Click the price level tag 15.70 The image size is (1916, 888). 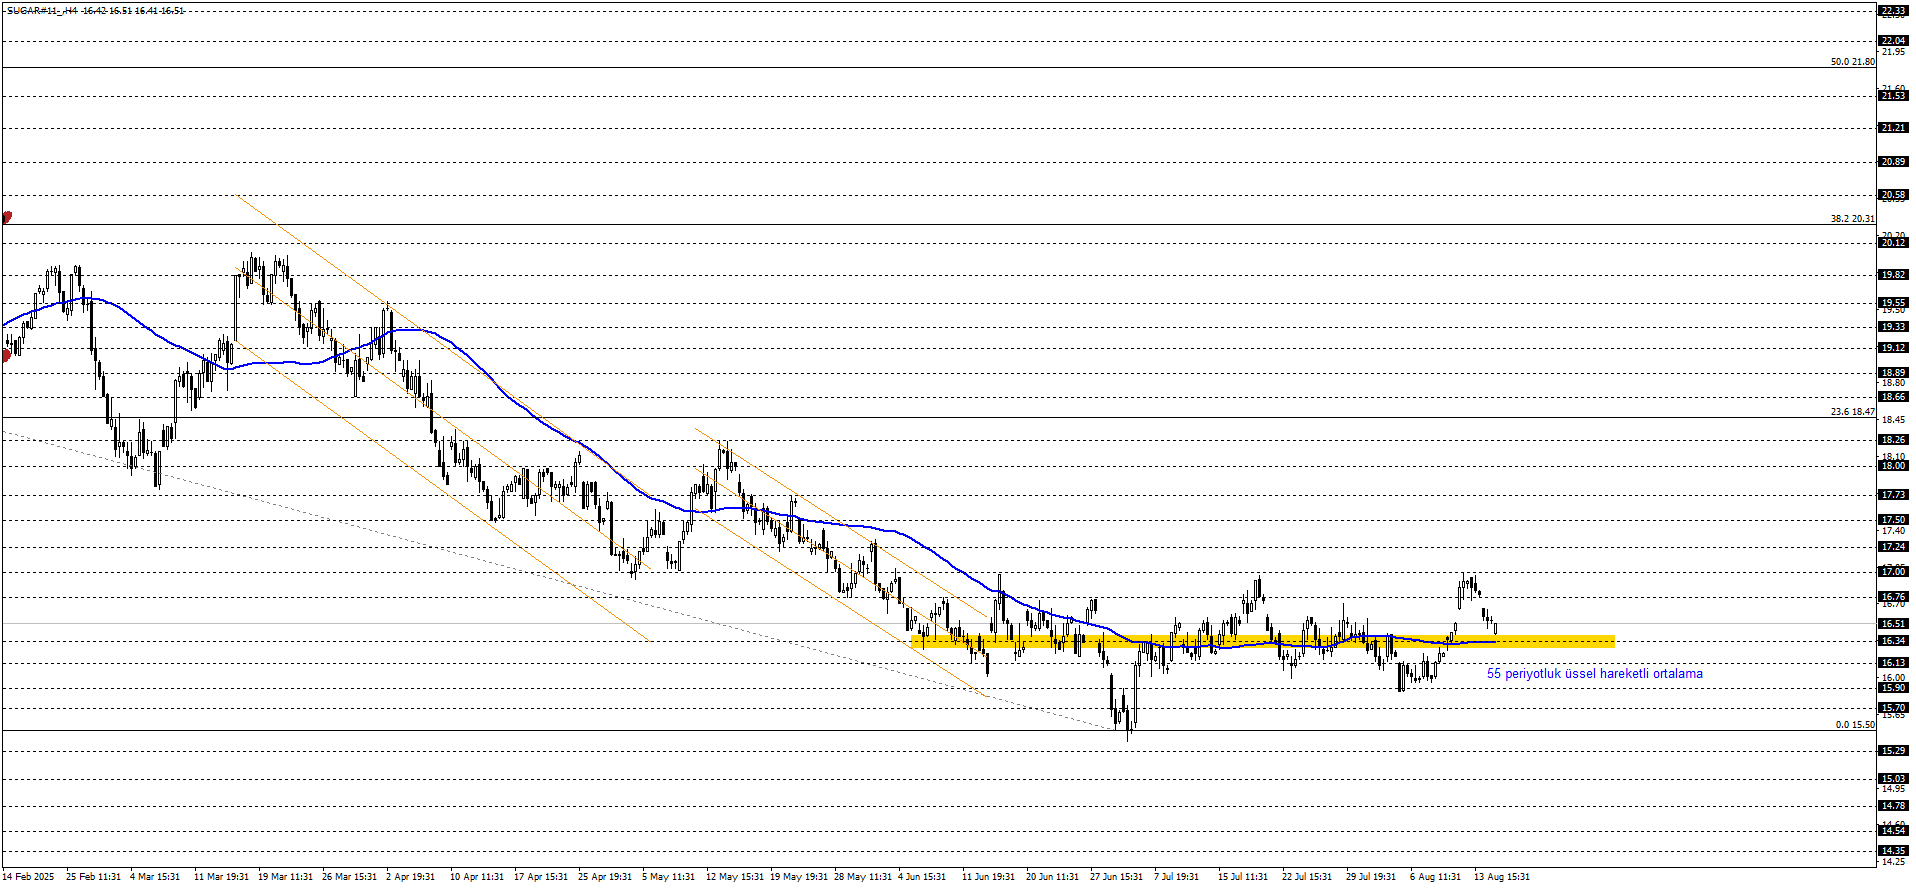click(x=1893, y=708)
